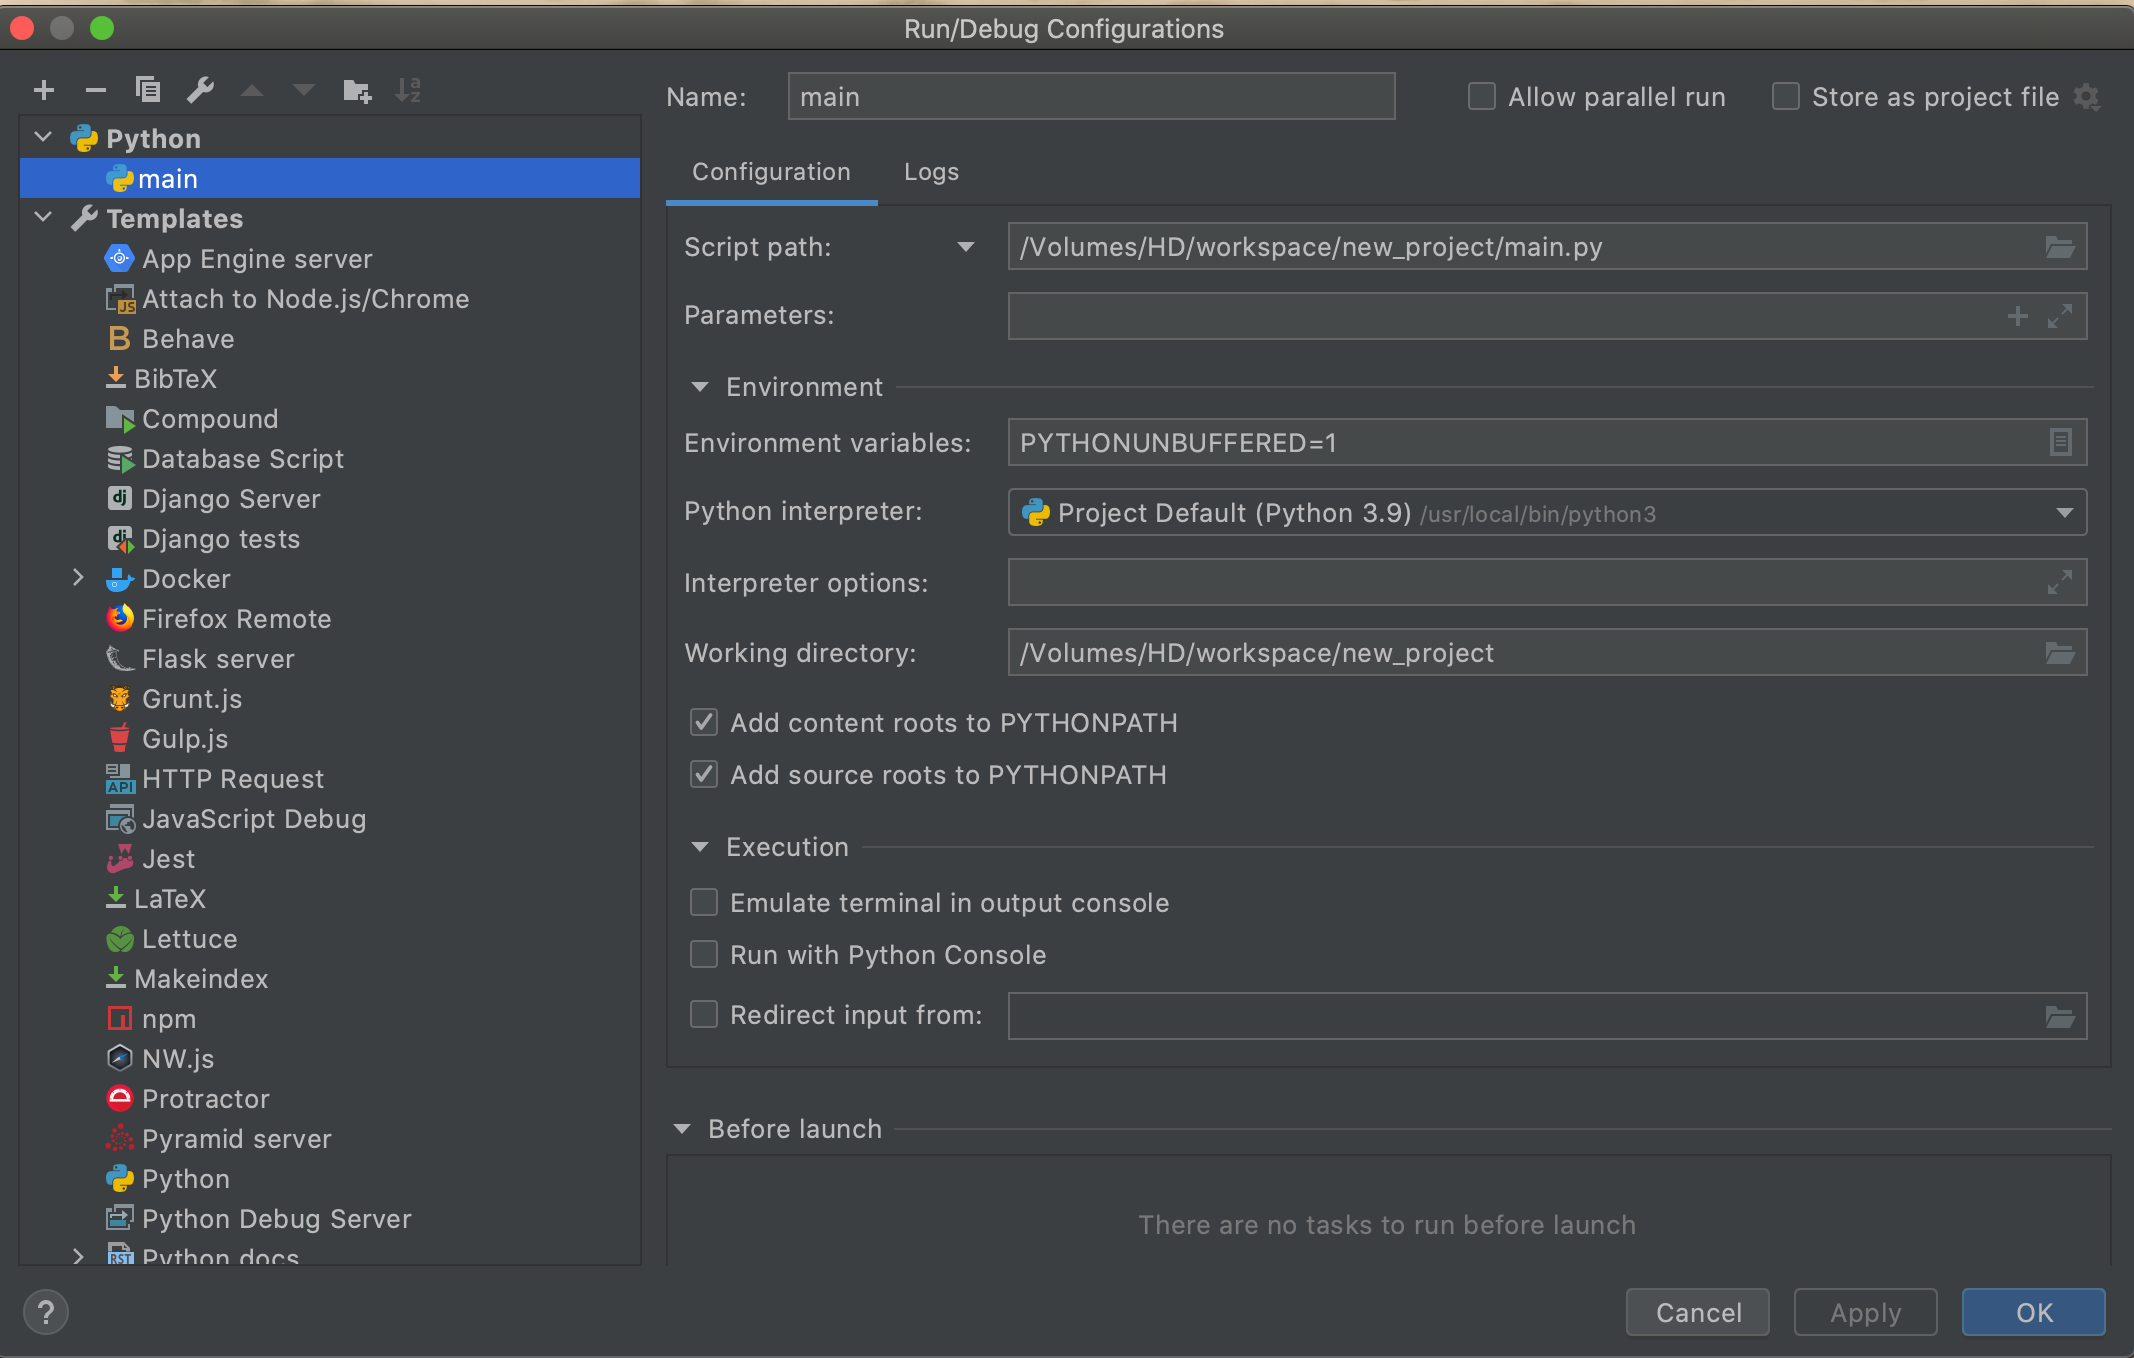The image size is (2134, 1358).
Task: Enable Allow parallel run checkbox
Action: point(1481,97)
